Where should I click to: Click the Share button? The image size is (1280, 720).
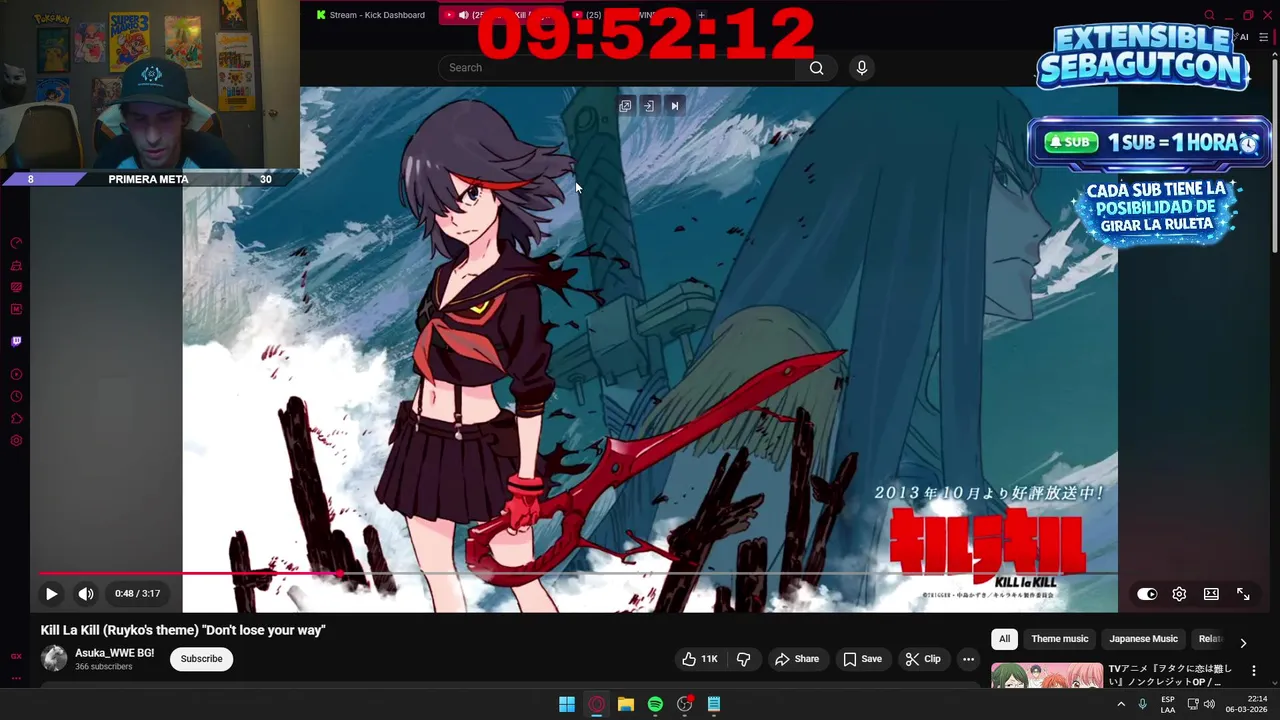[x=797, y=659]
